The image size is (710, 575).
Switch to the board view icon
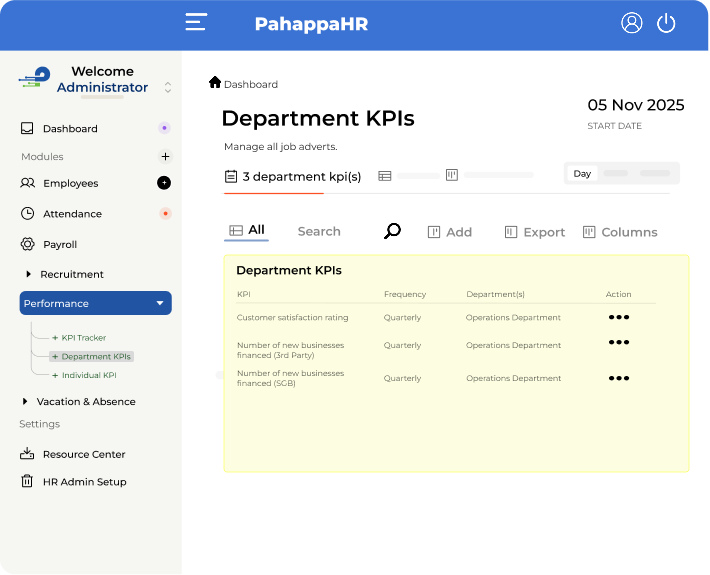click(x=452, y=176)
